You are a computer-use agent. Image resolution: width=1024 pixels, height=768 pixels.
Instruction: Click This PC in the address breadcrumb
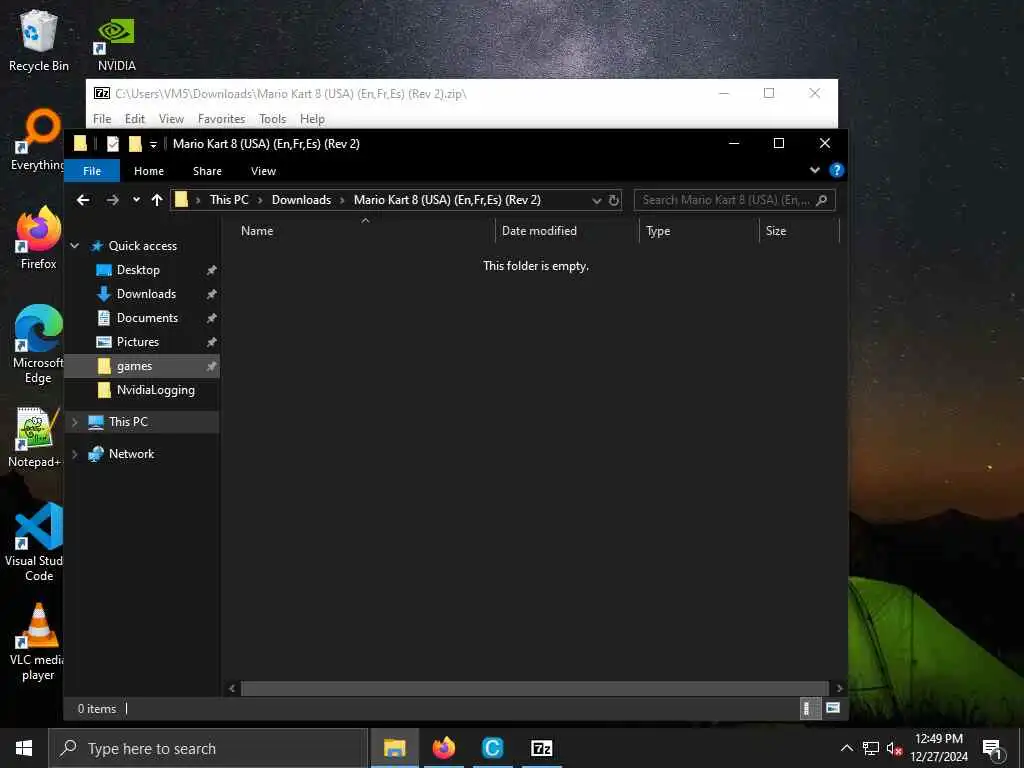click(x=229, y=200)
